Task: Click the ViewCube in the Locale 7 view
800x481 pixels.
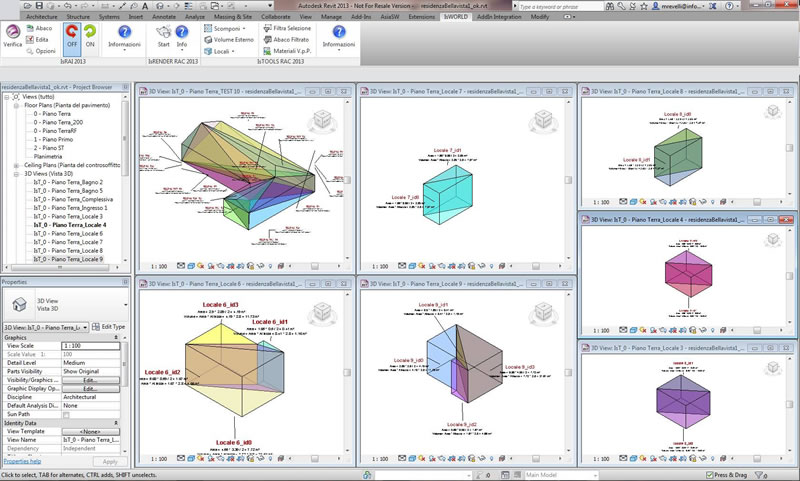Action: tap(543, 121)
